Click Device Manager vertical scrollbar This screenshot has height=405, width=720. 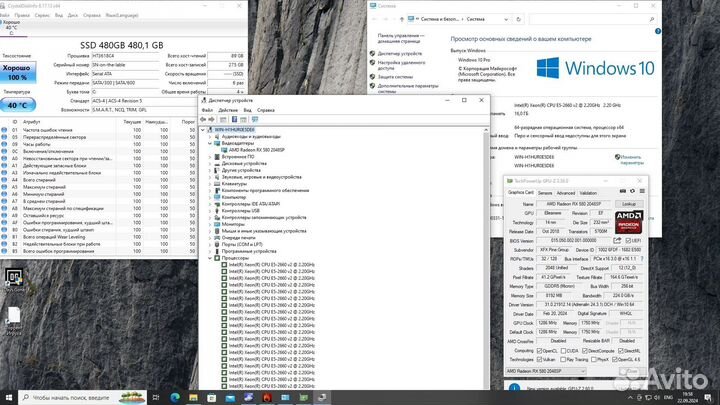(486, 257)
